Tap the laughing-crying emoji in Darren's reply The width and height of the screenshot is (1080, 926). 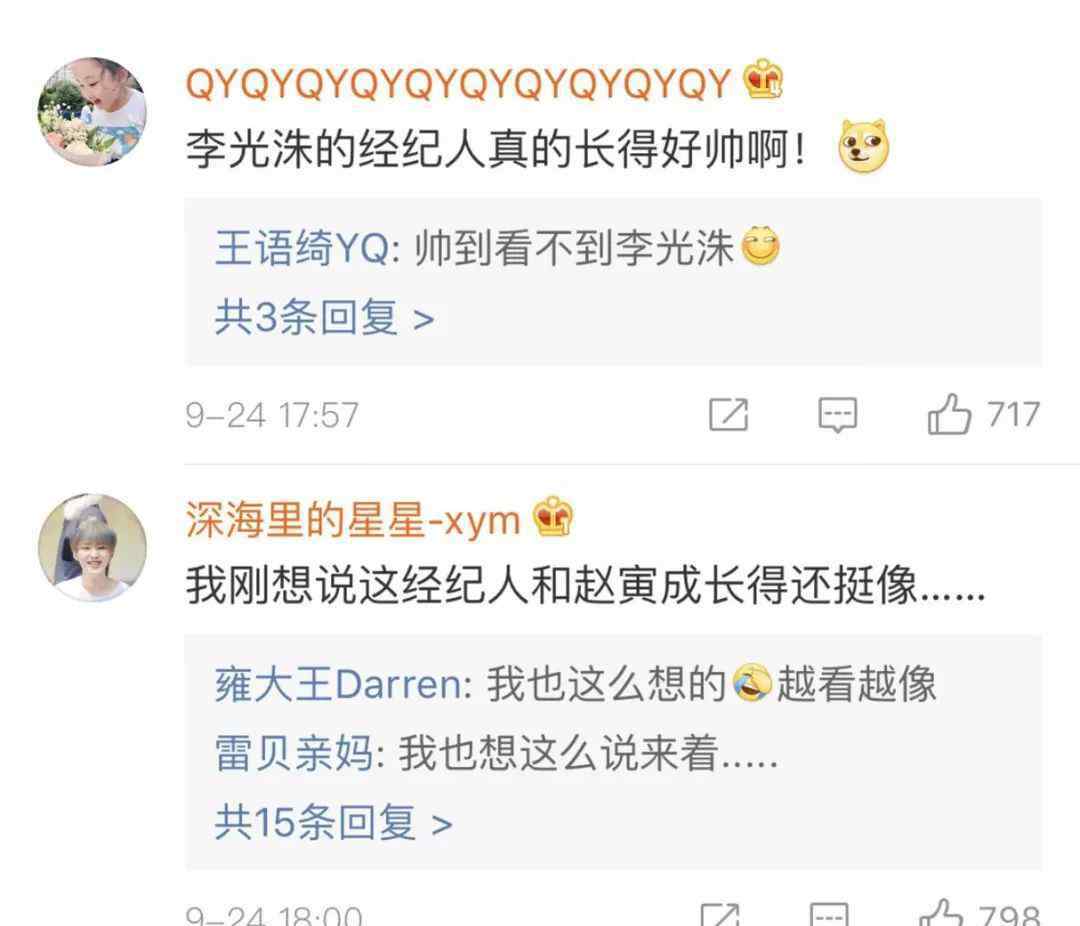(x=751, y=683)
